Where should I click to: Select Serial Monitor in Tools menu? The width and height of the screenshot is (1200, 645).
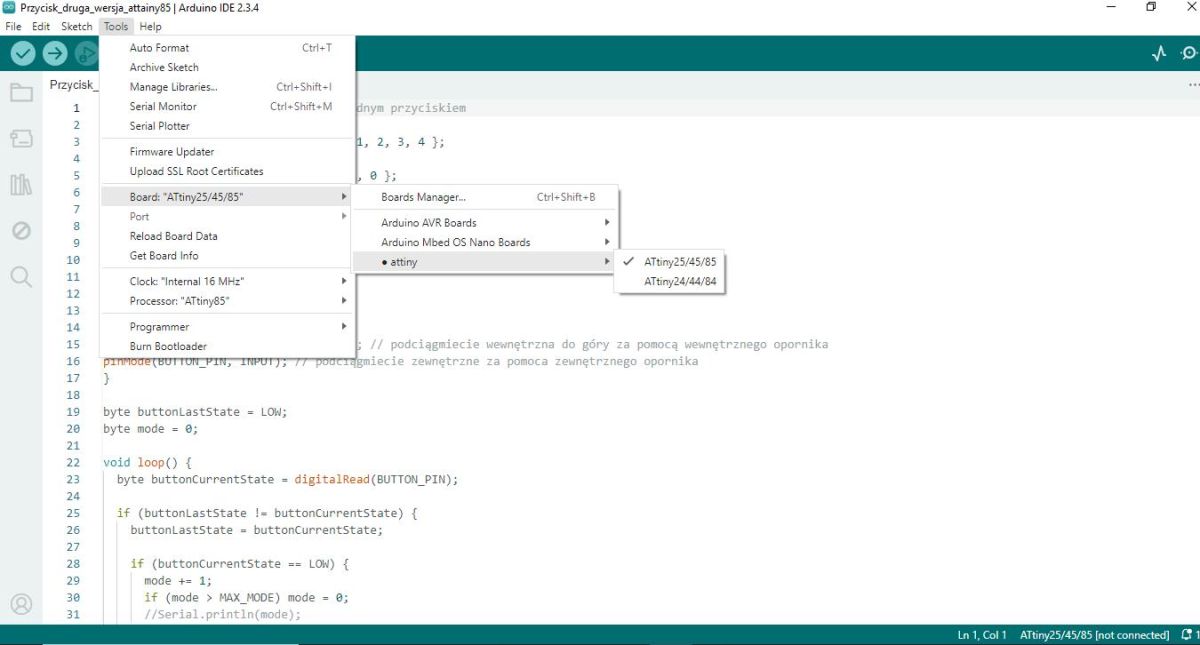(x=227, y=106)
